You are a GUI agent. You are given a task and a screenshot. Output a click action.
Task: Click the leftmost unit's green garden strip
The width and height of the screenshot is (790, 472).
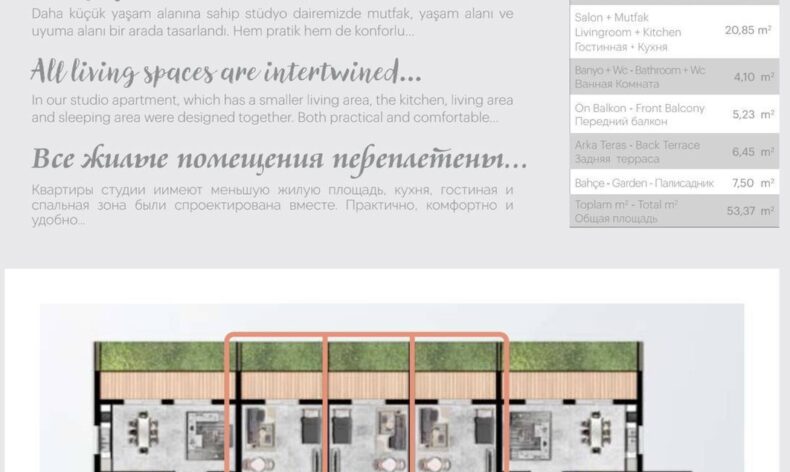pyautogui.click(x=160, y=356)
